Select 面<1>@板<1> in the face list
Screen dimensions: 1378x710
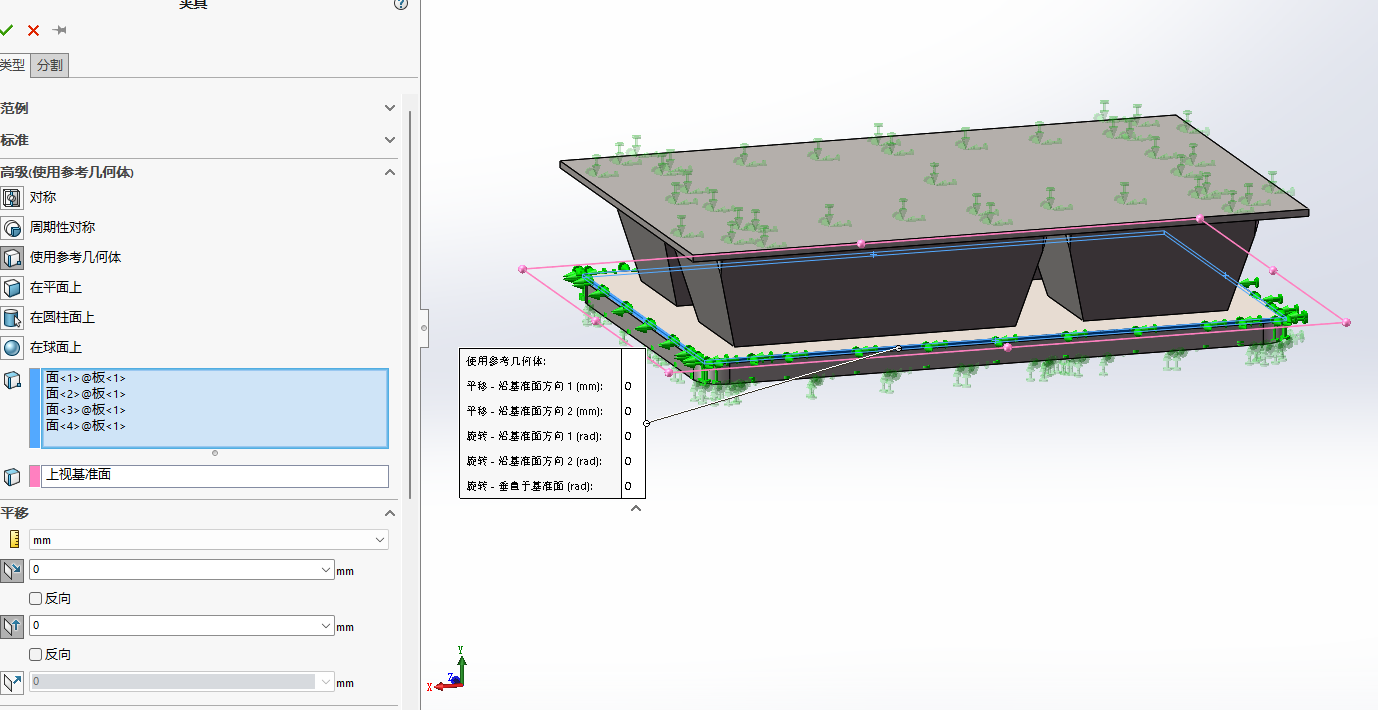pos(86,378)
